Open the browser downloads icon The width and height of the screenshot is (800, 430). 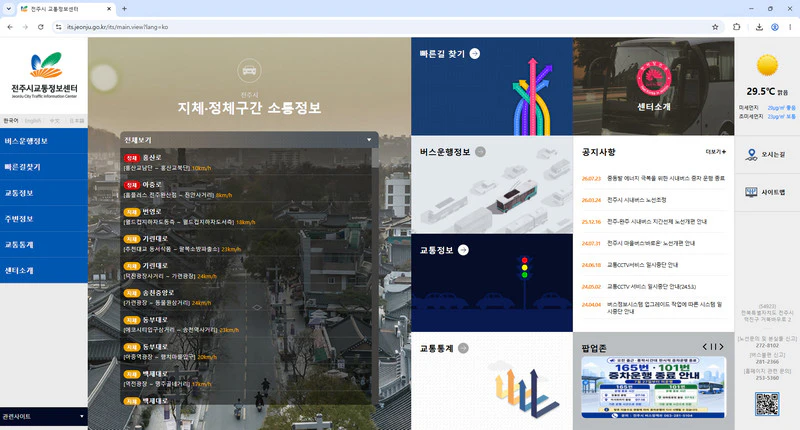(759, 27)
